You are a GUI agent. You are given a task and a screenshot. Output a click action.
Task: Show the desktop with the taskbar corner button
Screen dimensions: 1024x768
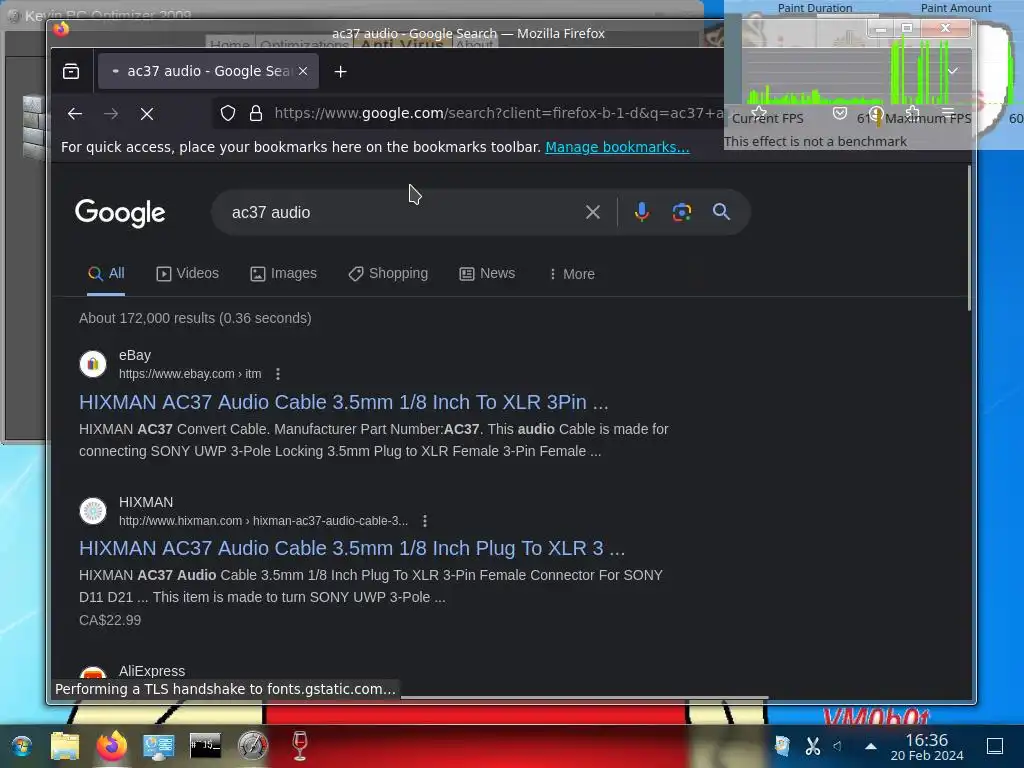tap(995, 746)
